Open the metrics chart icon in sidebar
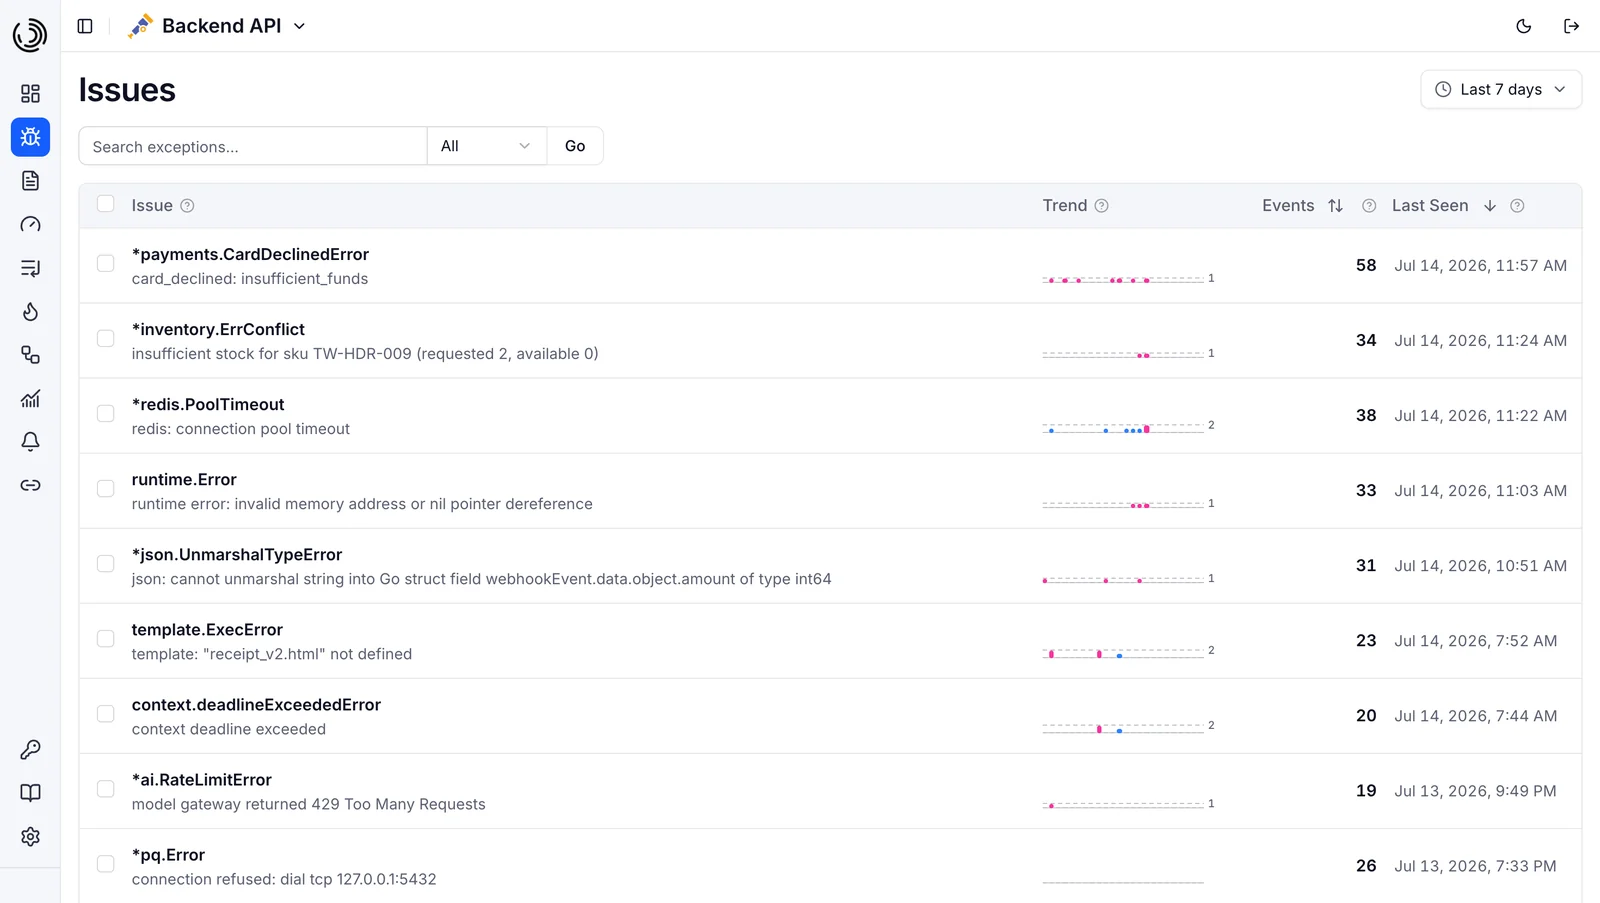The image size is (1600, 903). coord(30,399)
